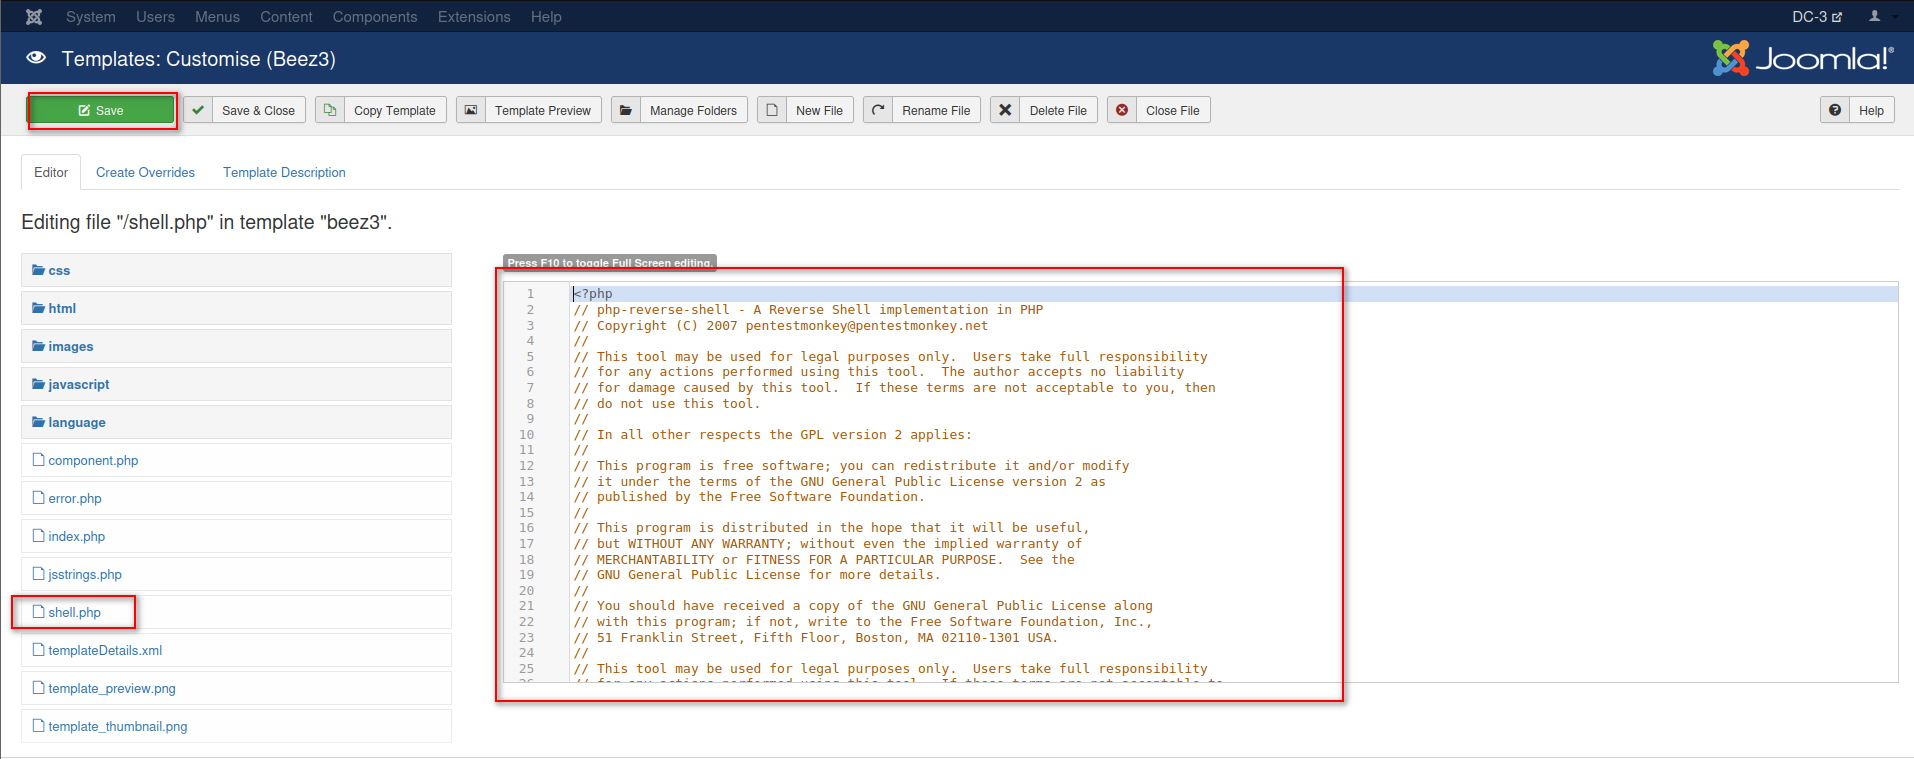Click the file icon beside component.php

(x=39, y=460)
